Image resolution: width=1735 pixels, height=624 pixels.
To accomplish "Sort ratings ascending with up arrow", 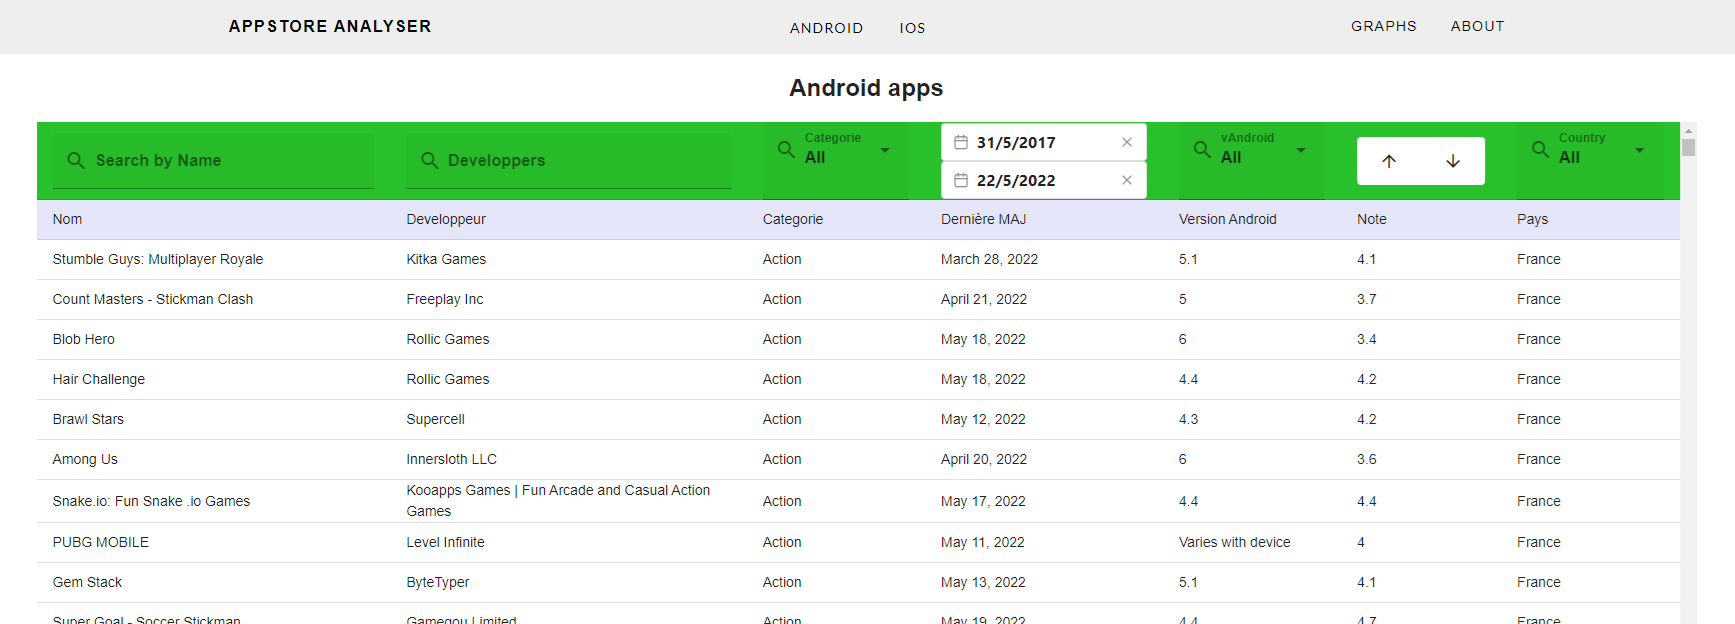I will coord(1389,161).
